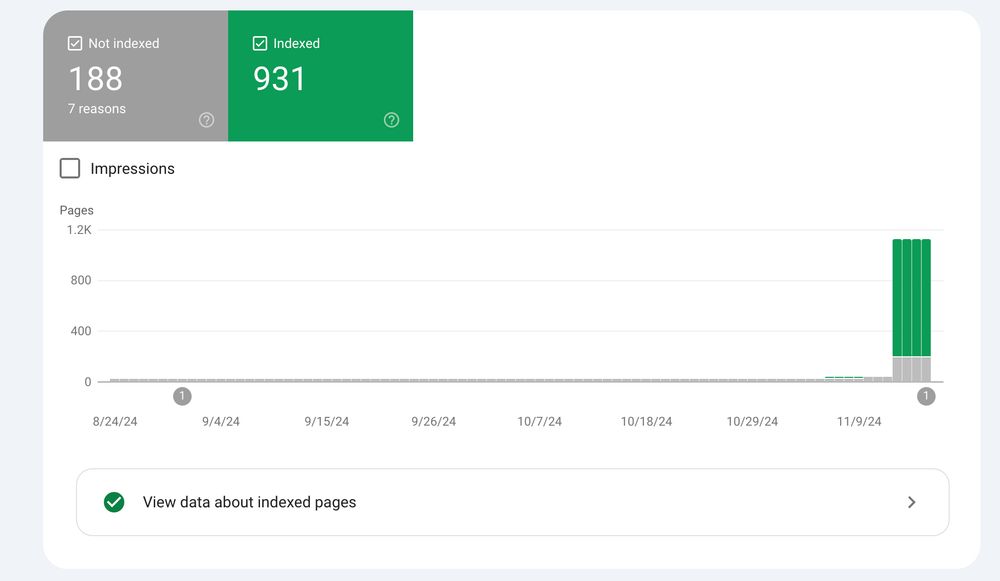Select the Indexed 931 card
The image size is (1000, 581).
(321, 76)
